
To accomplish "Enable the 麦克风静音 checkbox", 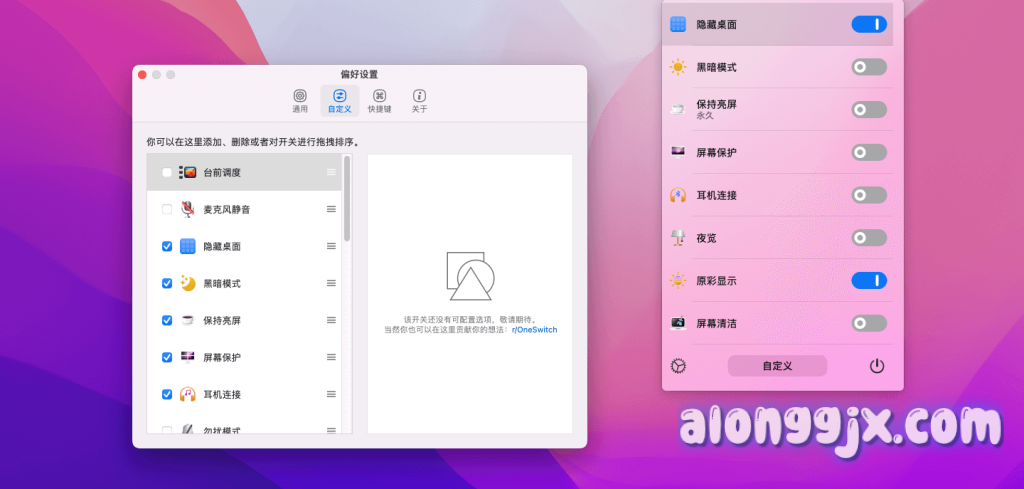I will tap(166, 209).
